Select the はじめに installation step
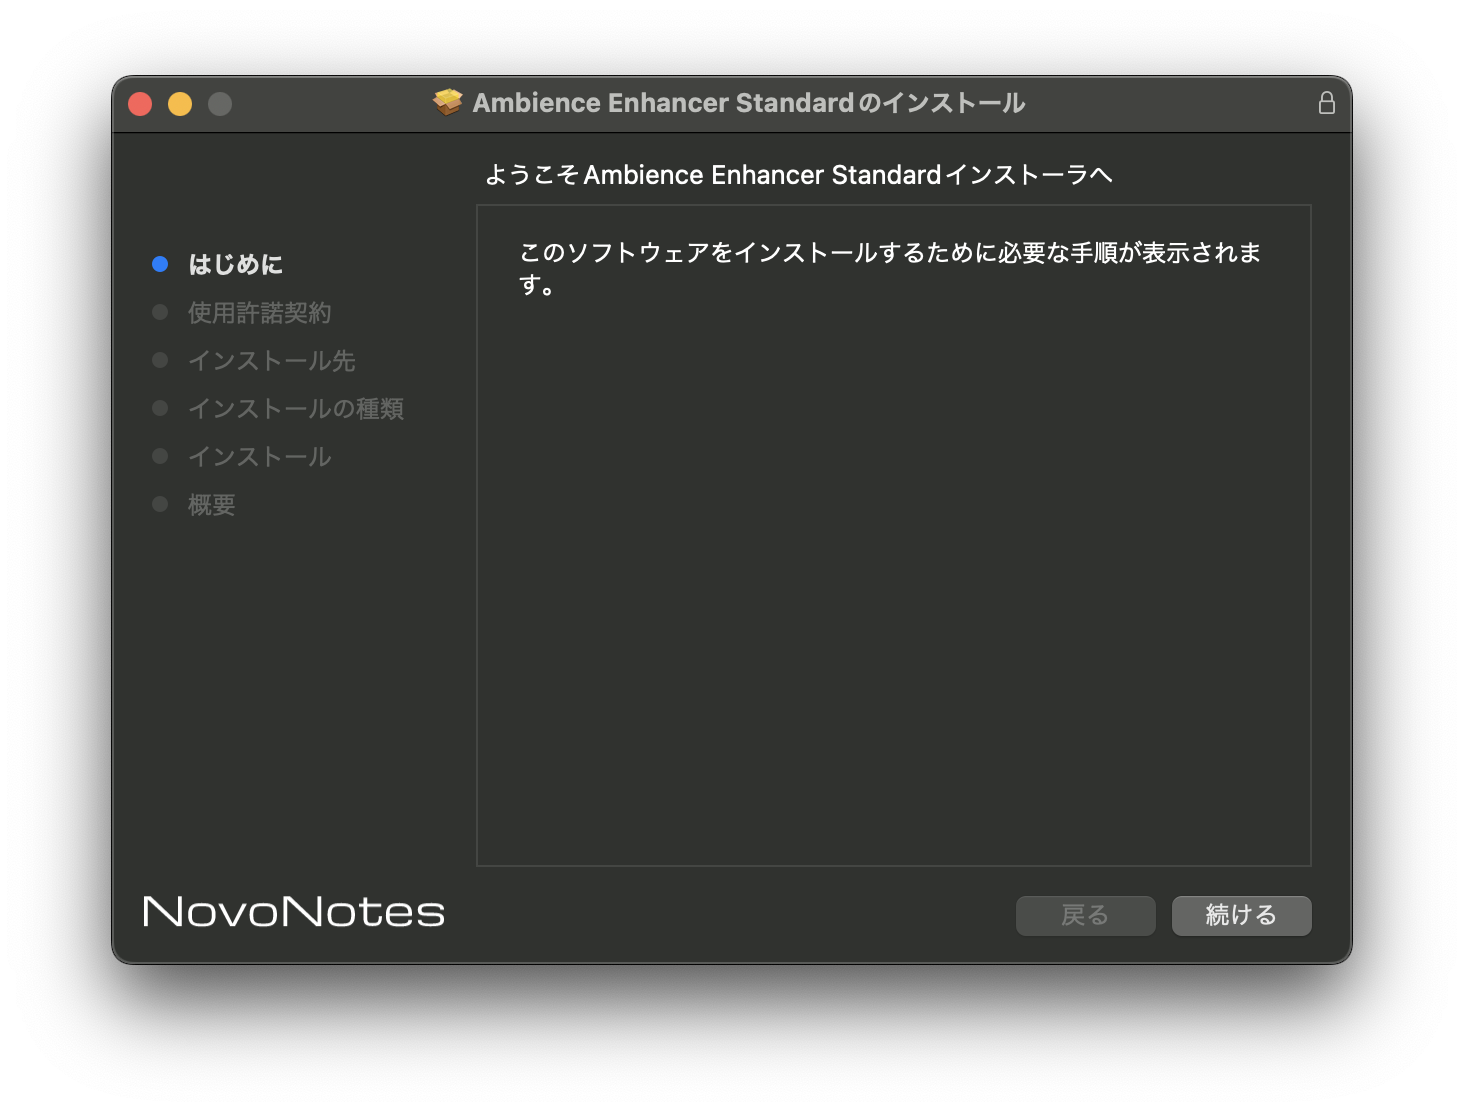This screenshot has height=1112, width=1464. (x=236, y=264)
